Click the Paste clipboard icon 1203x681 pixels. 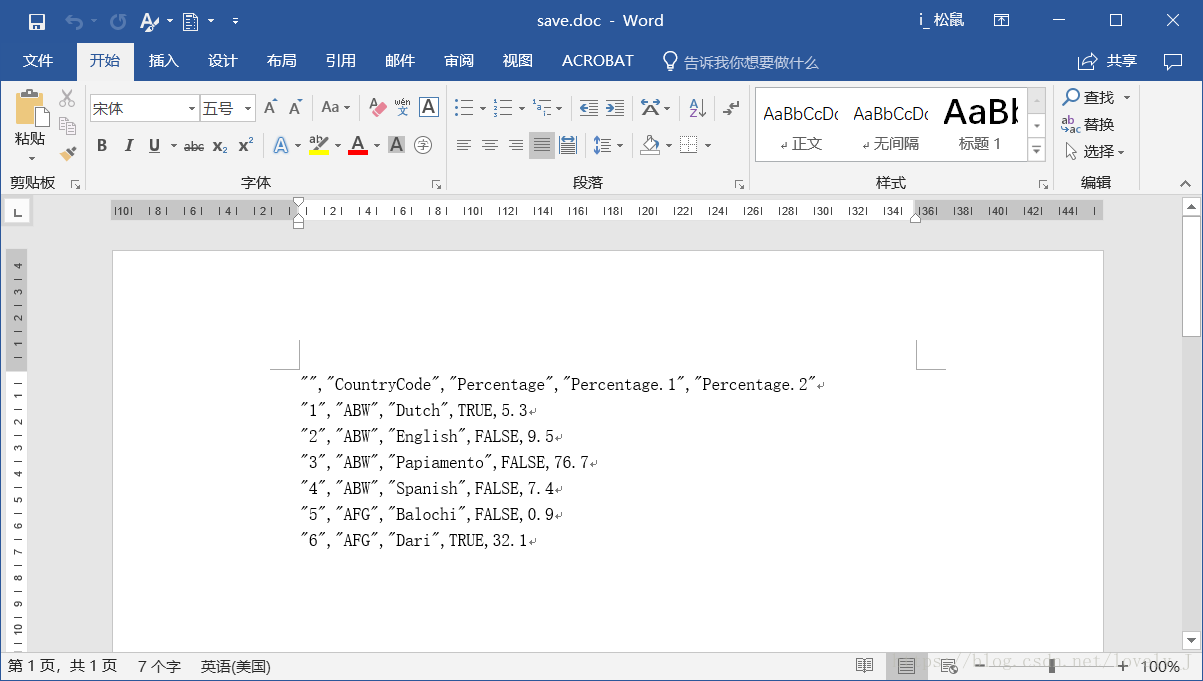point(30,108)
